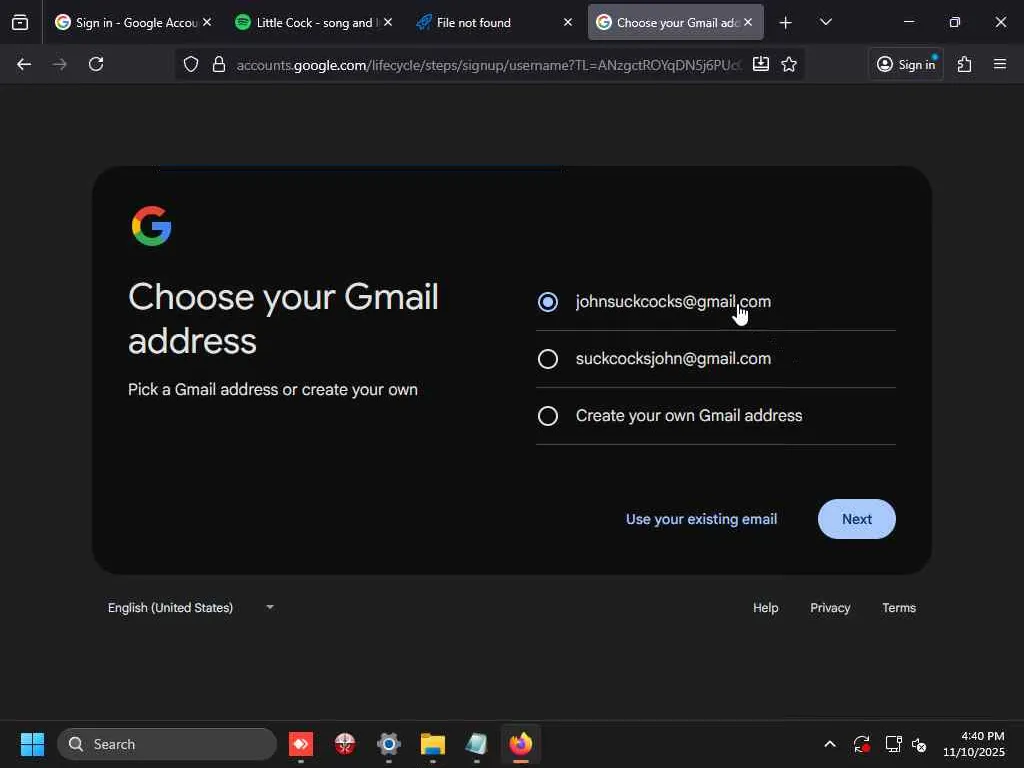The height and width of the screenshot is (768, 1024).
Task: Select Choose your Gmail address tab
Action: [667, 23]
